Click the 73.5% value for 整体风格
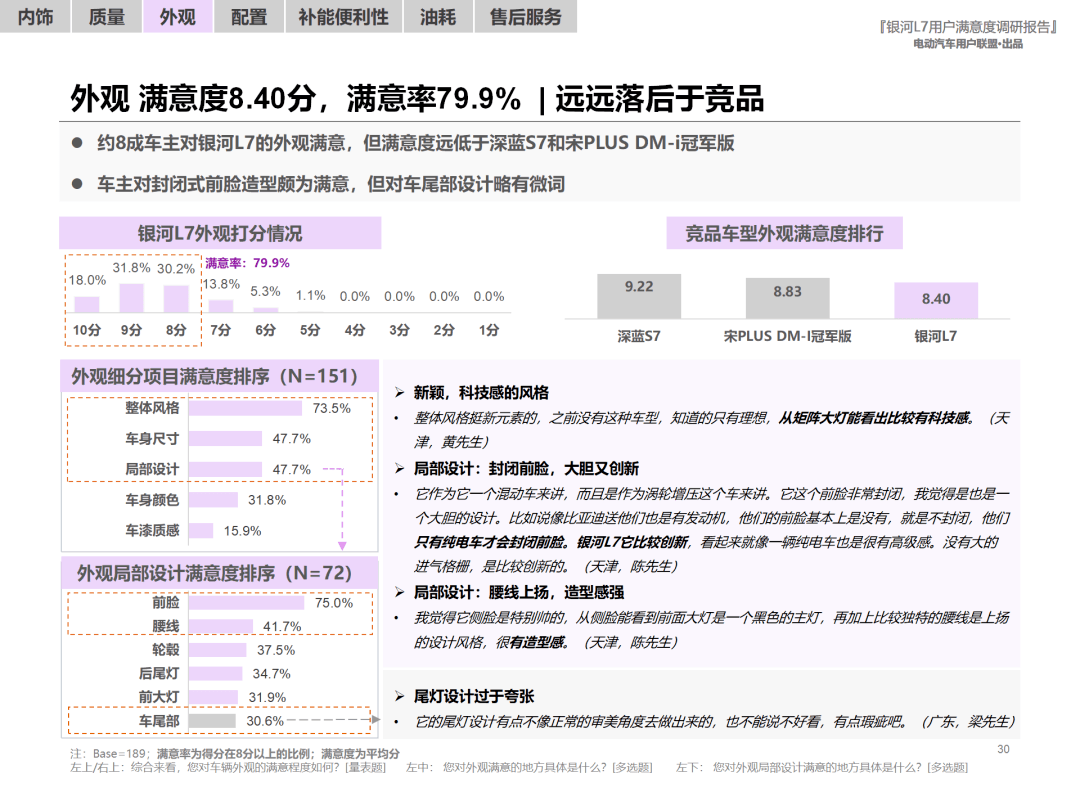This screenshot has height=810, width=1080. pos(331,408)
